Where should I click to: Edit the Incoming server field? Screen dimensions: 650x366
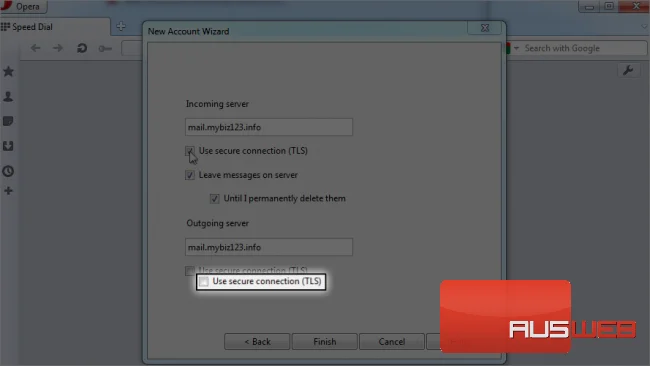[x=269, y=127]
